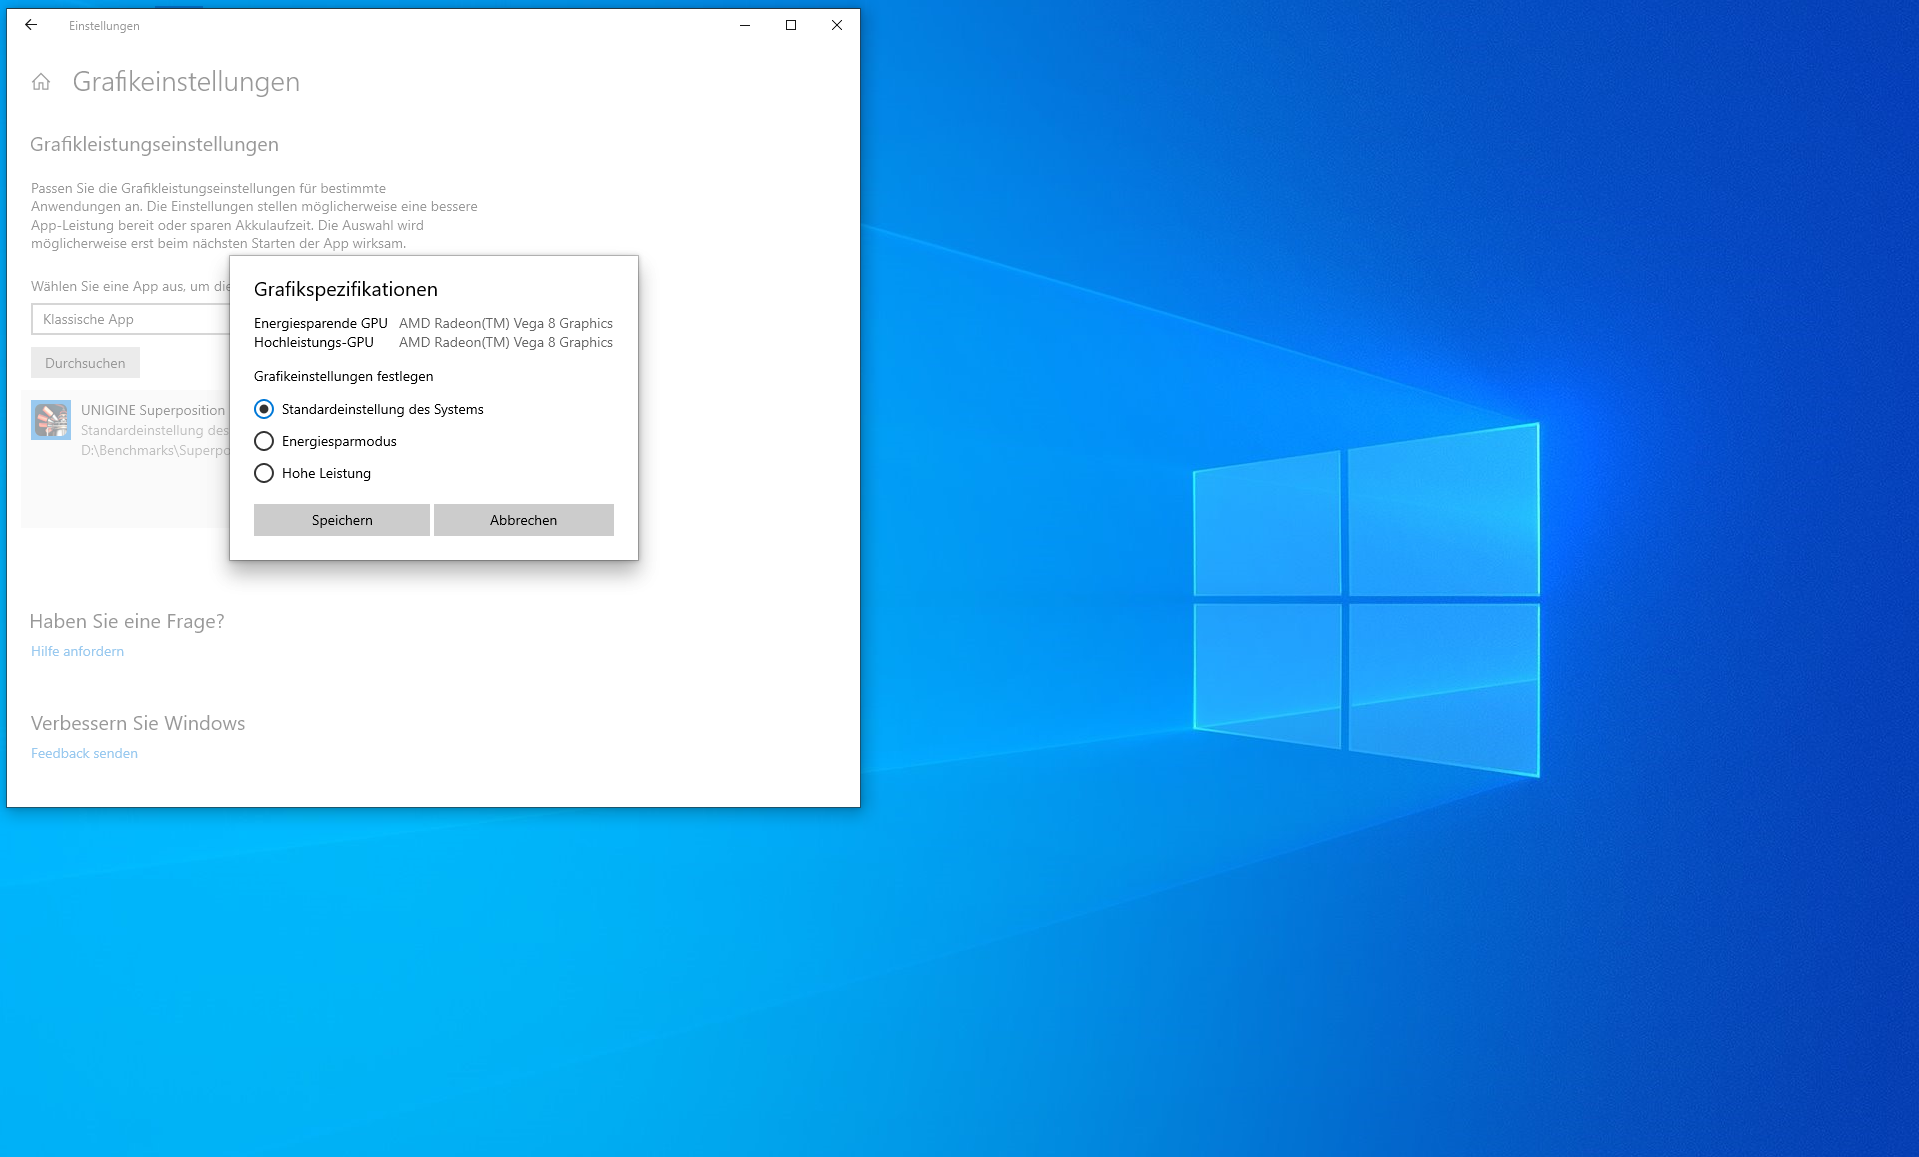Viewport: 1919px width, 1157px height.
Task: Open the Klassische App dropdown
Action: pyautogui.click(x=131, y=319)
